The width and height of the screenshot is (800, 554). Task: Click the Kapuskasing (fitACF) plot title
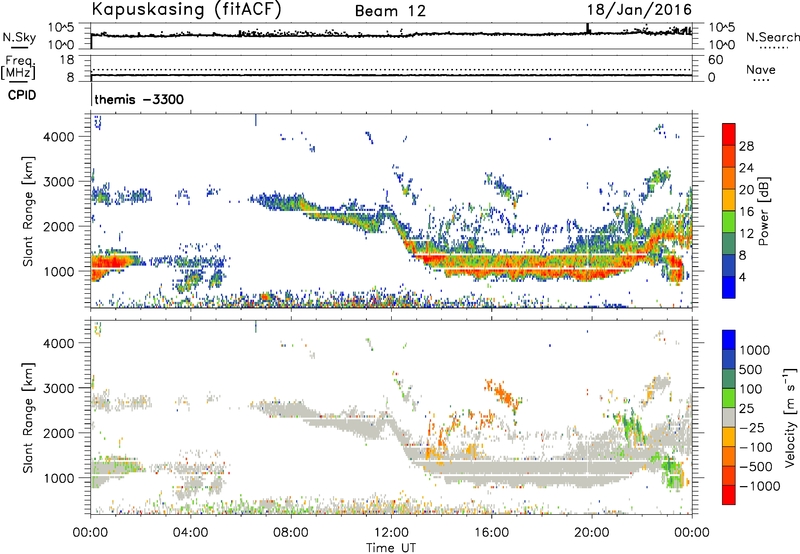point(186,10)
